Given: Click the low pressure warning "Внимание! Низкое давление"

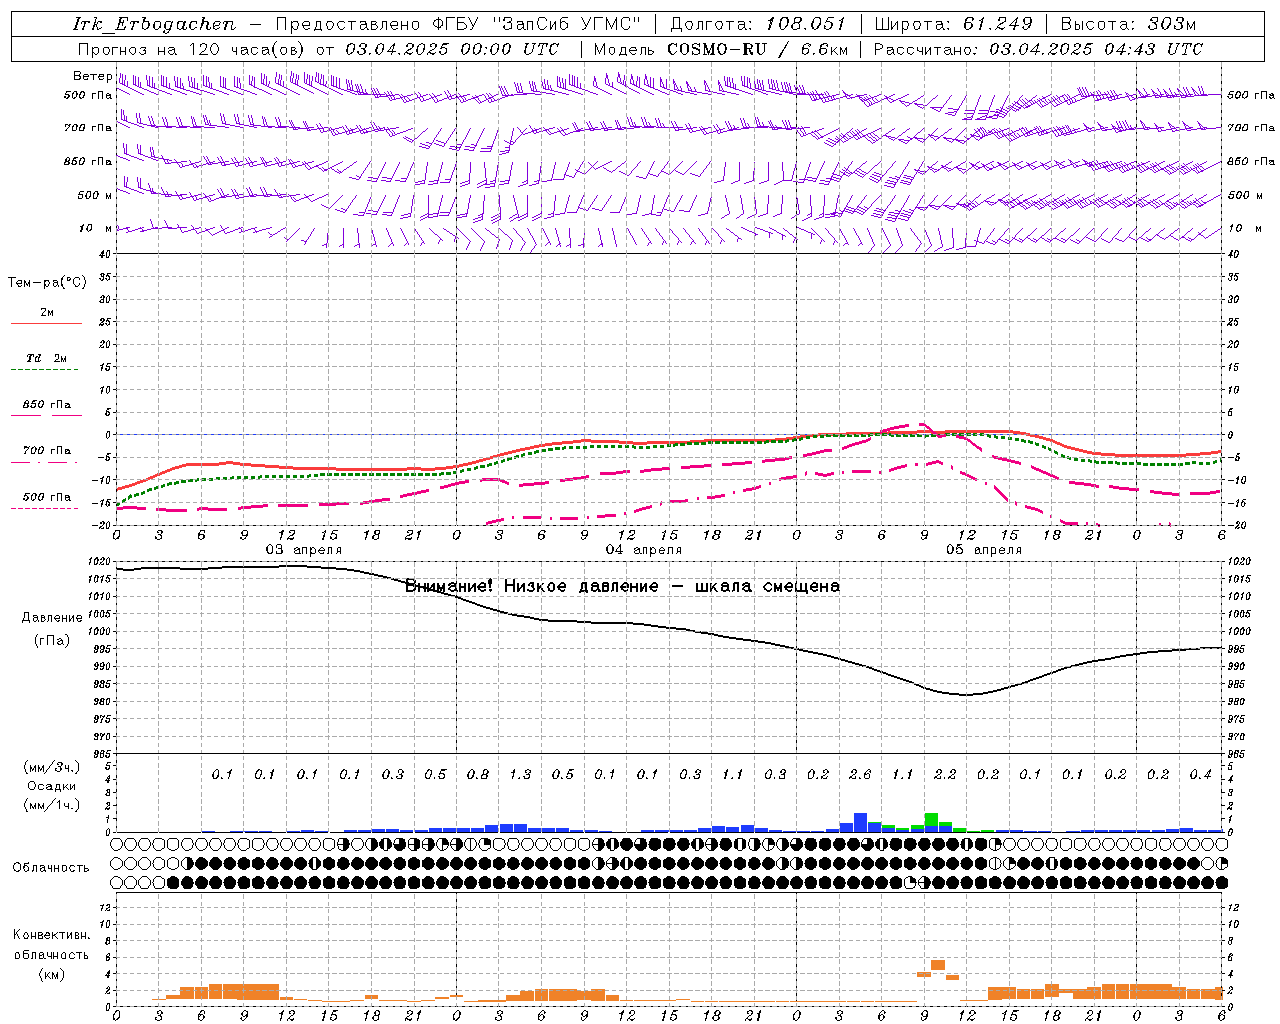Looking at the screenshot, I should [x=532, y=586].
